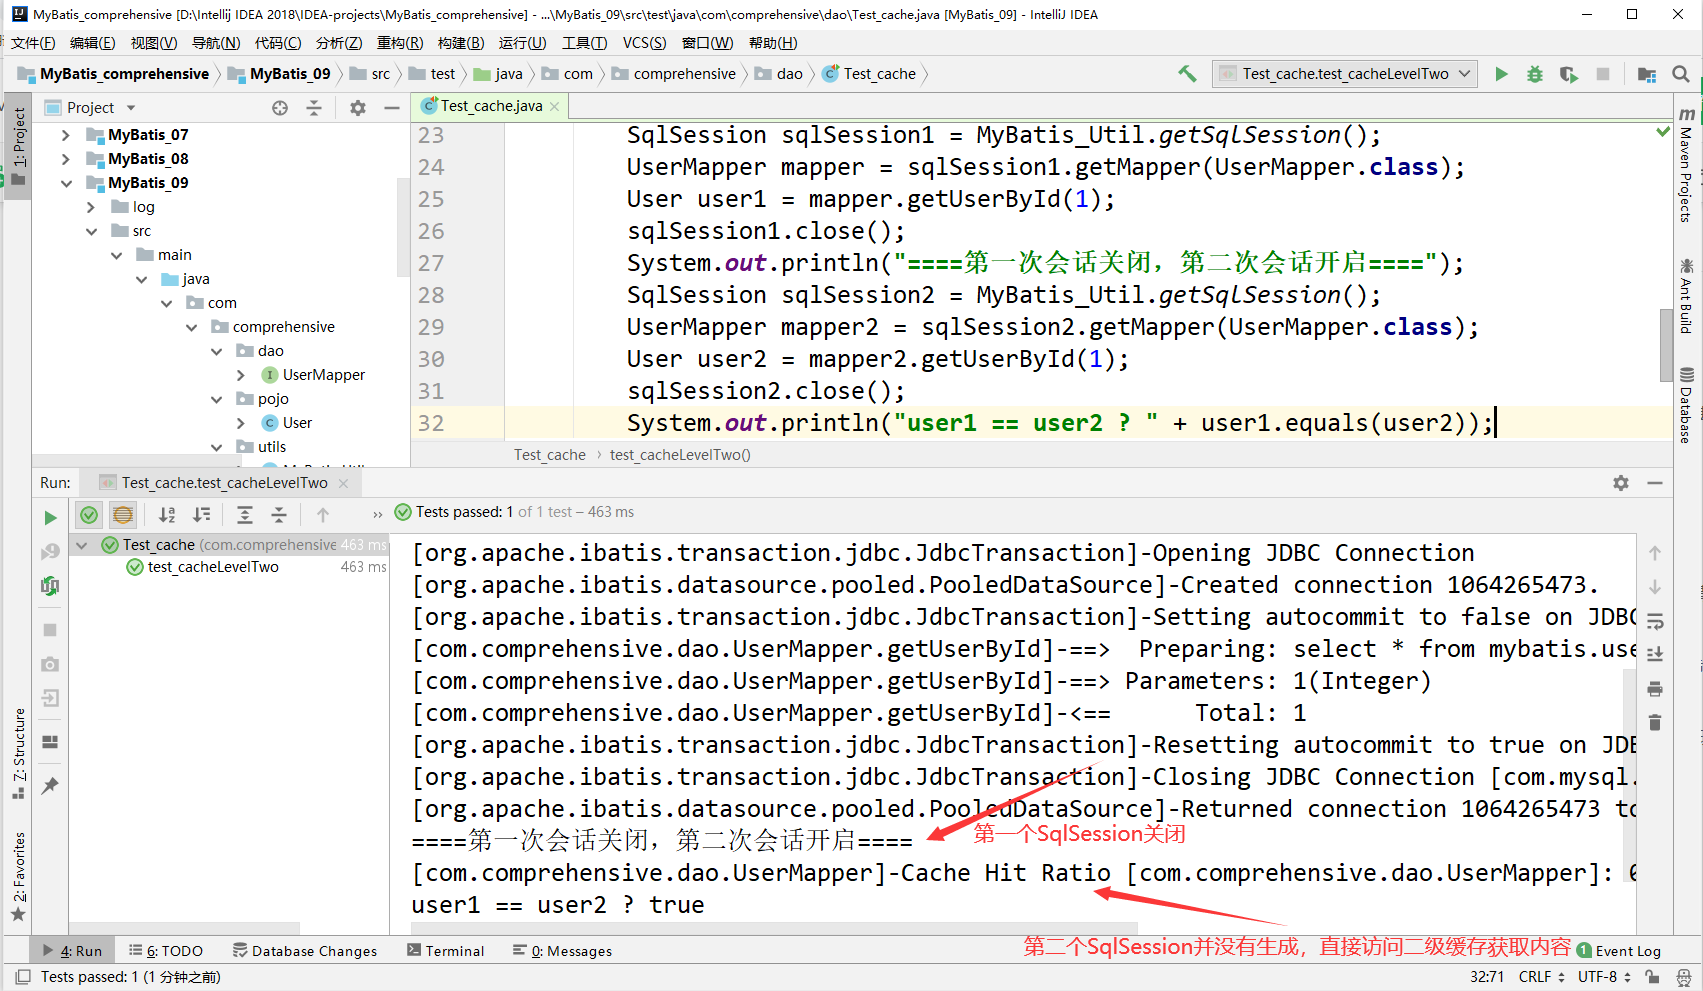Open the Z: Structure side panel

[x=19, y=755]
